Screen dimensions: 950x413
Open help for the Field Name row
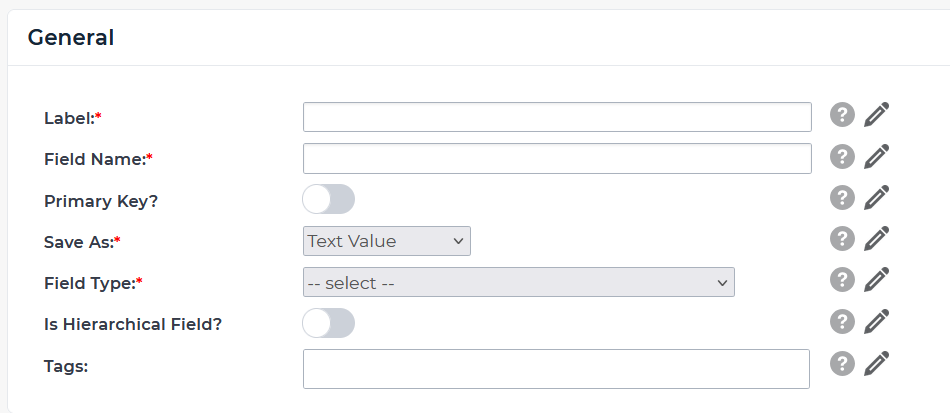point(842,157)
